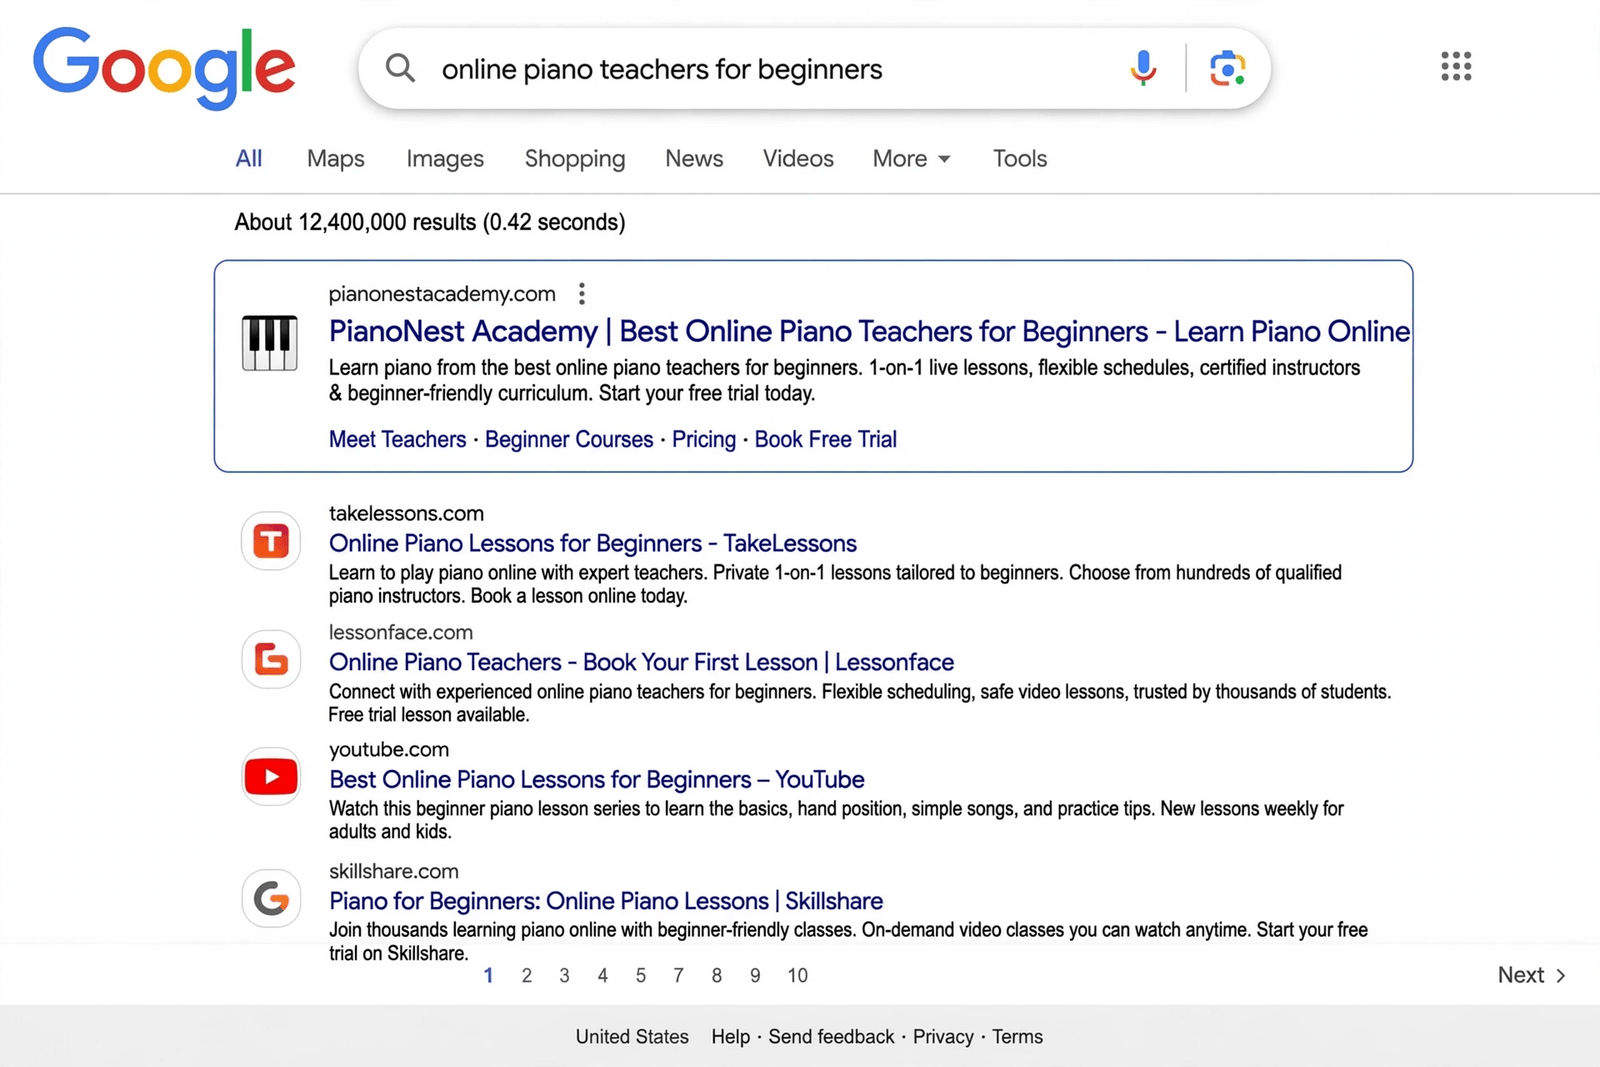Open the Book Free Trial sitelink

click(x=826, y=439)
